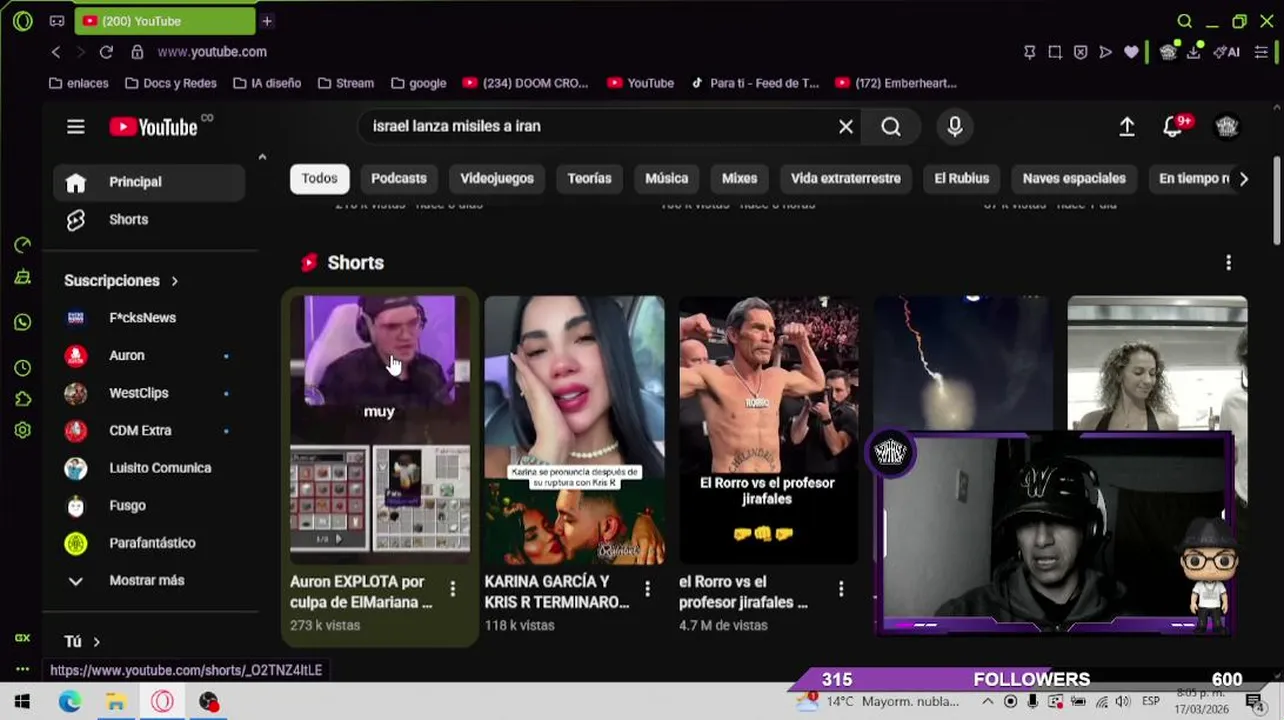Screen dimensions: 1284x720
Task: Open options for KARINA GARCÍA short
Action: [x=647, y=589]
